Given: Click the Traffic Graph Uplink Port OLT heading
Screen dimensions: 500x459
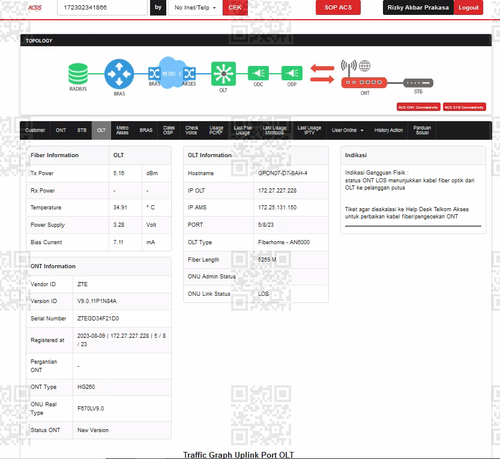Looking at the screenshot, I should tap(239, 455).
